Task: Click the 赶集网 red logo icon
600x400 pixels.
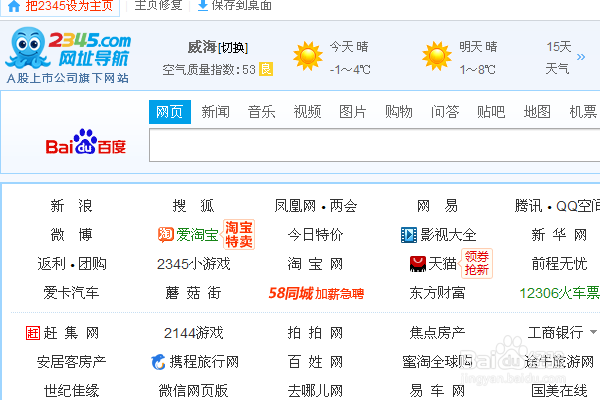Action: pos(33,333)
